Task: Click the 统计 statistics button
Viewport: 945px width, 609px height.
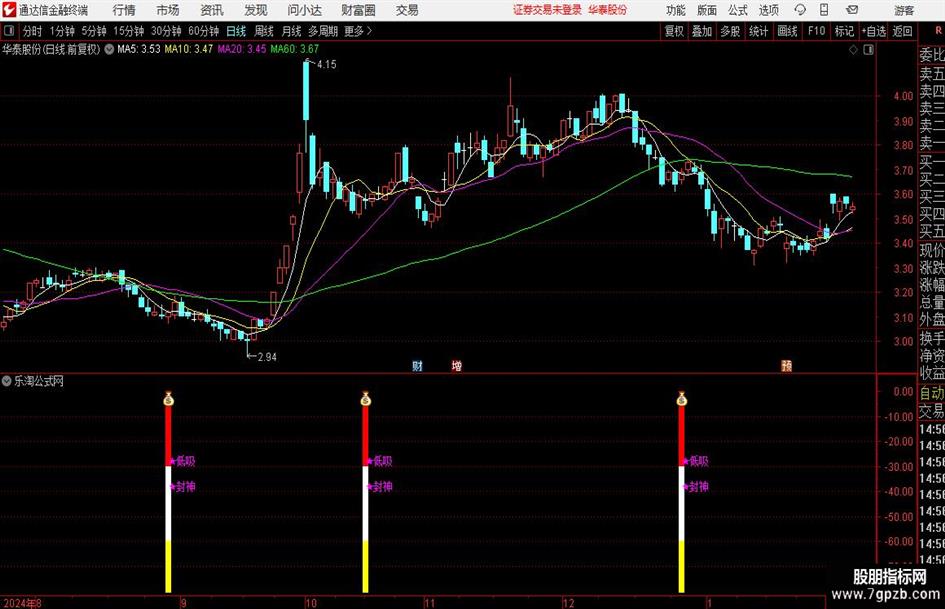Action: pyautogui.click(x=758, y=31)
